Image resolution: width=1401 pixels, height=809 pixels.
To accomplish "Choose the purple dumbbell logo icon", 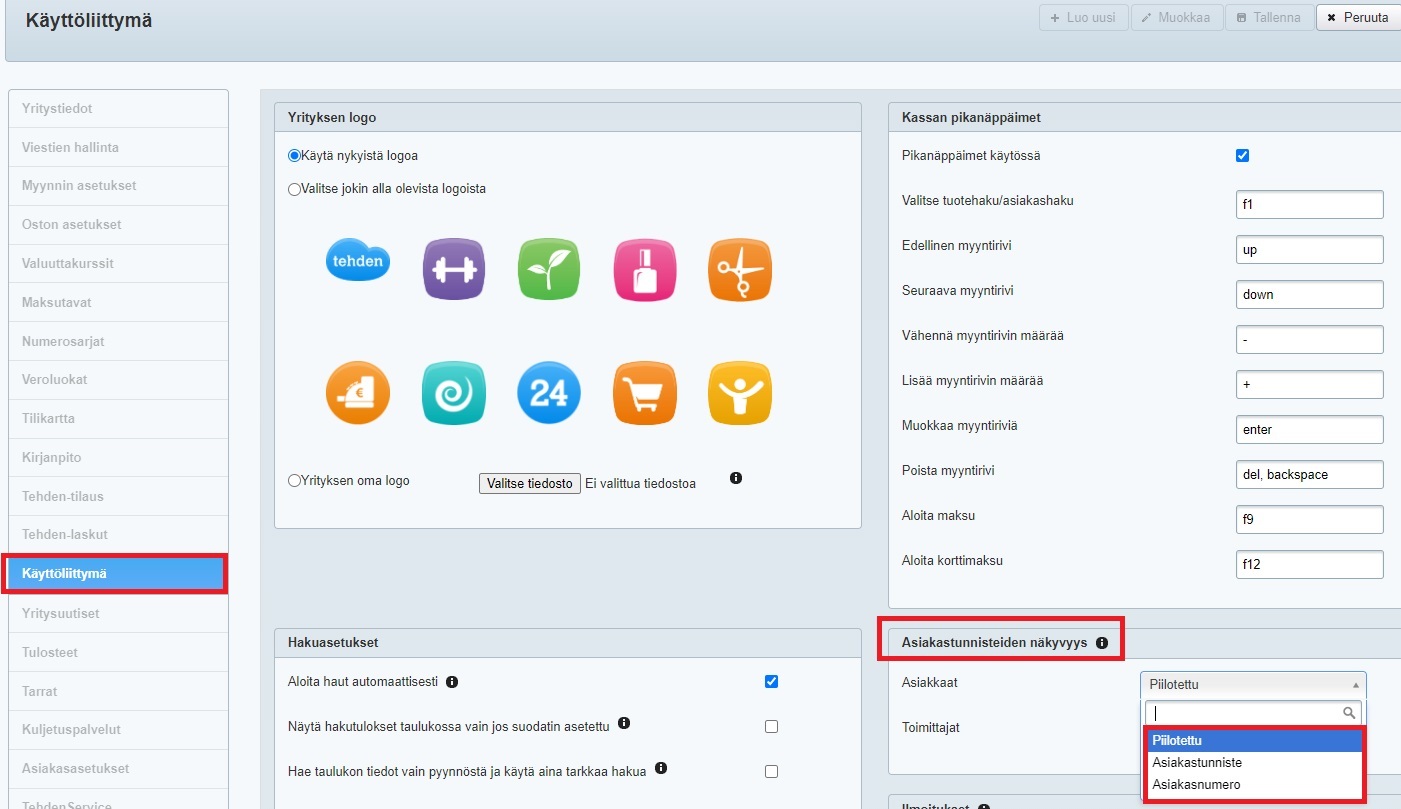I will [x=453, y=269].
